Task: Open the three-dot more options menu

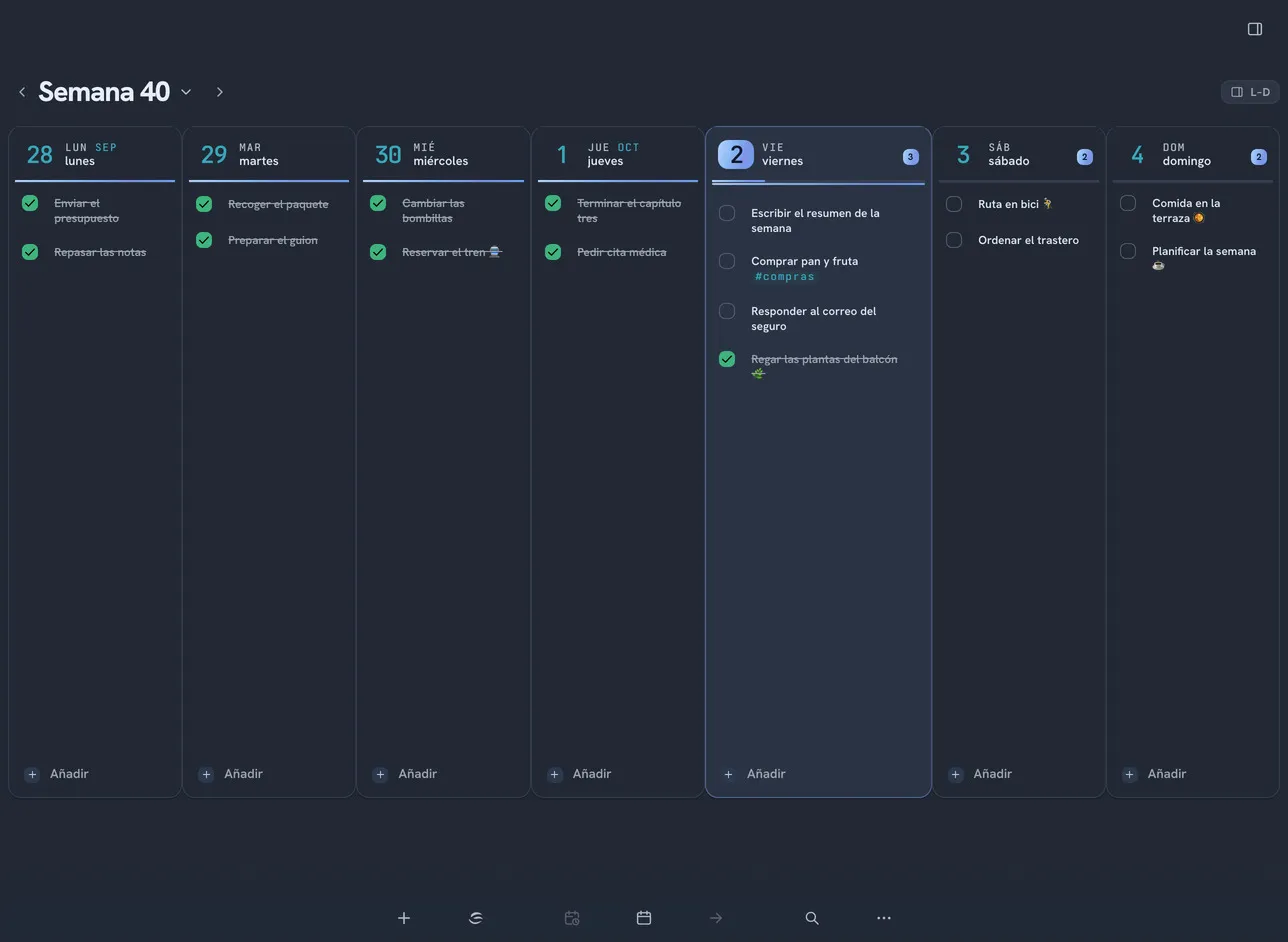Action: pos(884,918)
